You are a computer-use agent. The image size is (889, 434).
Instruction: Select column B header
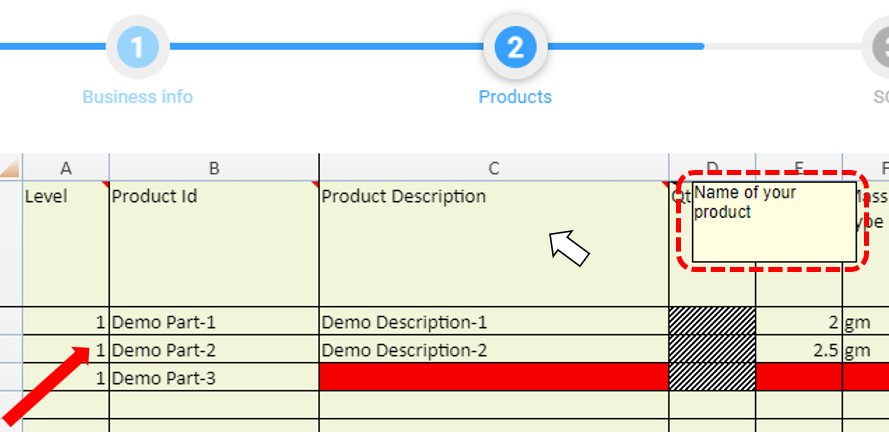coord(214,168)
